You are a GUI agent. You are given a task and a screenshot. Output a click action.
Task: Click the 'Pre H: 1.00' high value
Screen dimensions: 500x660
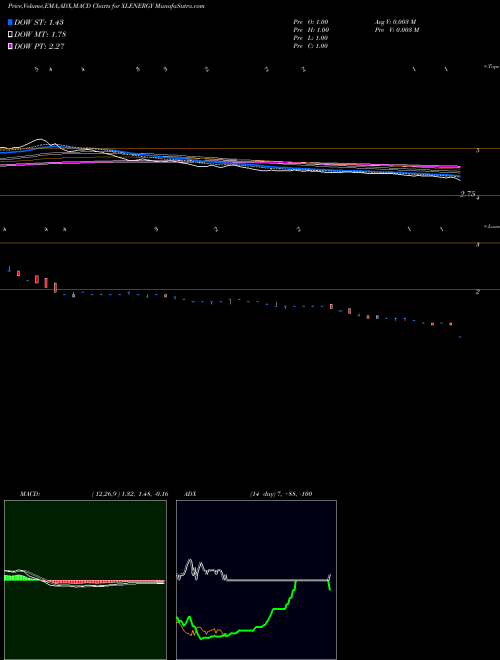[311, 30]
